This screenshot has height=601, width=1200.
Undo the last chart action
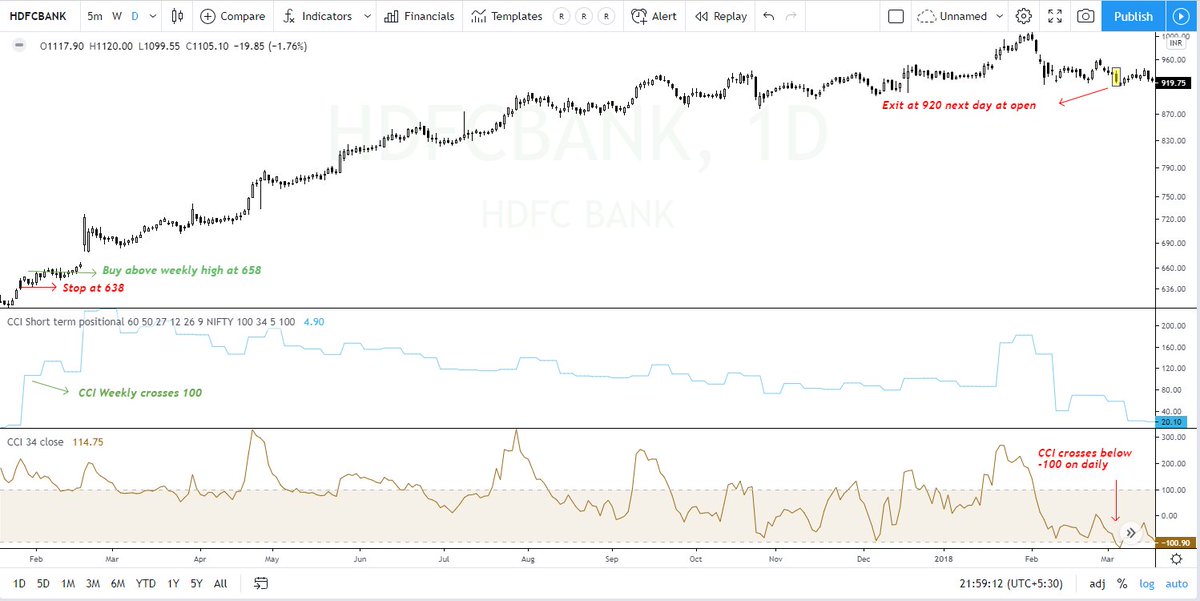pos(768,16)
